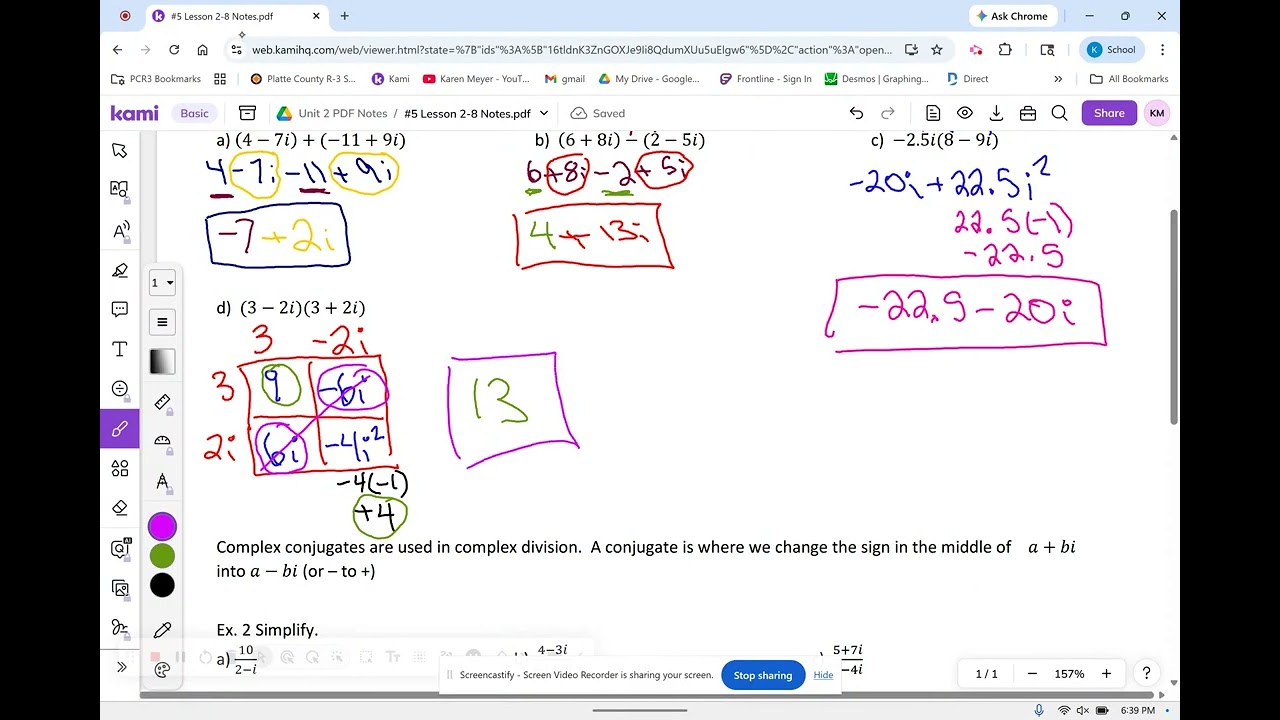The width and height of the screenshot is (1280, 720).
Task: Open the stroke thickness dropdown
Action: point(162,283)
